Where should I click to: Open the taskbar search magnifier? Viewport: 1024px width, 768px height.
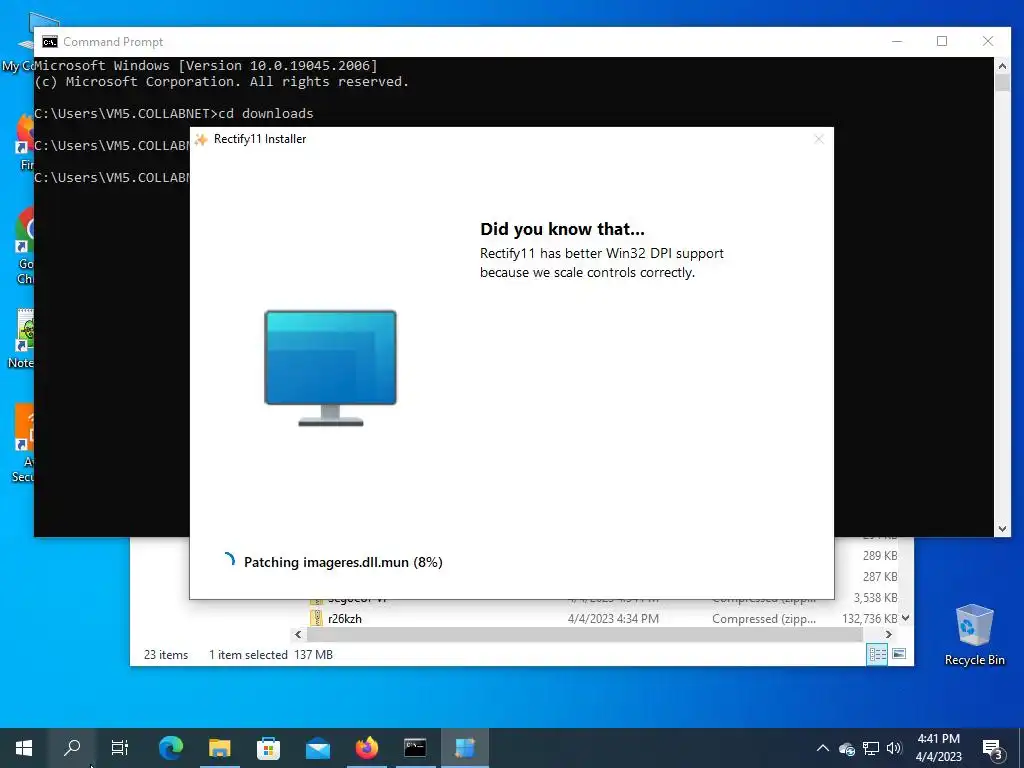point(72,748)
